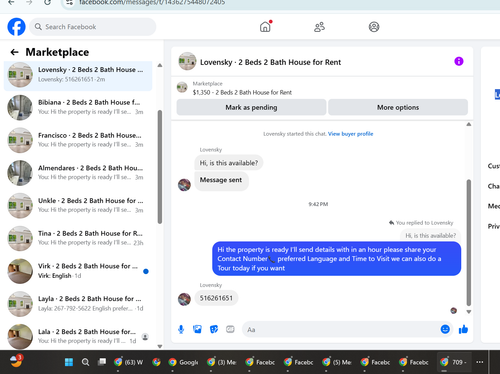Open the Friends icon in top navigation
The image size is (500, 374).
coord(319,27)
